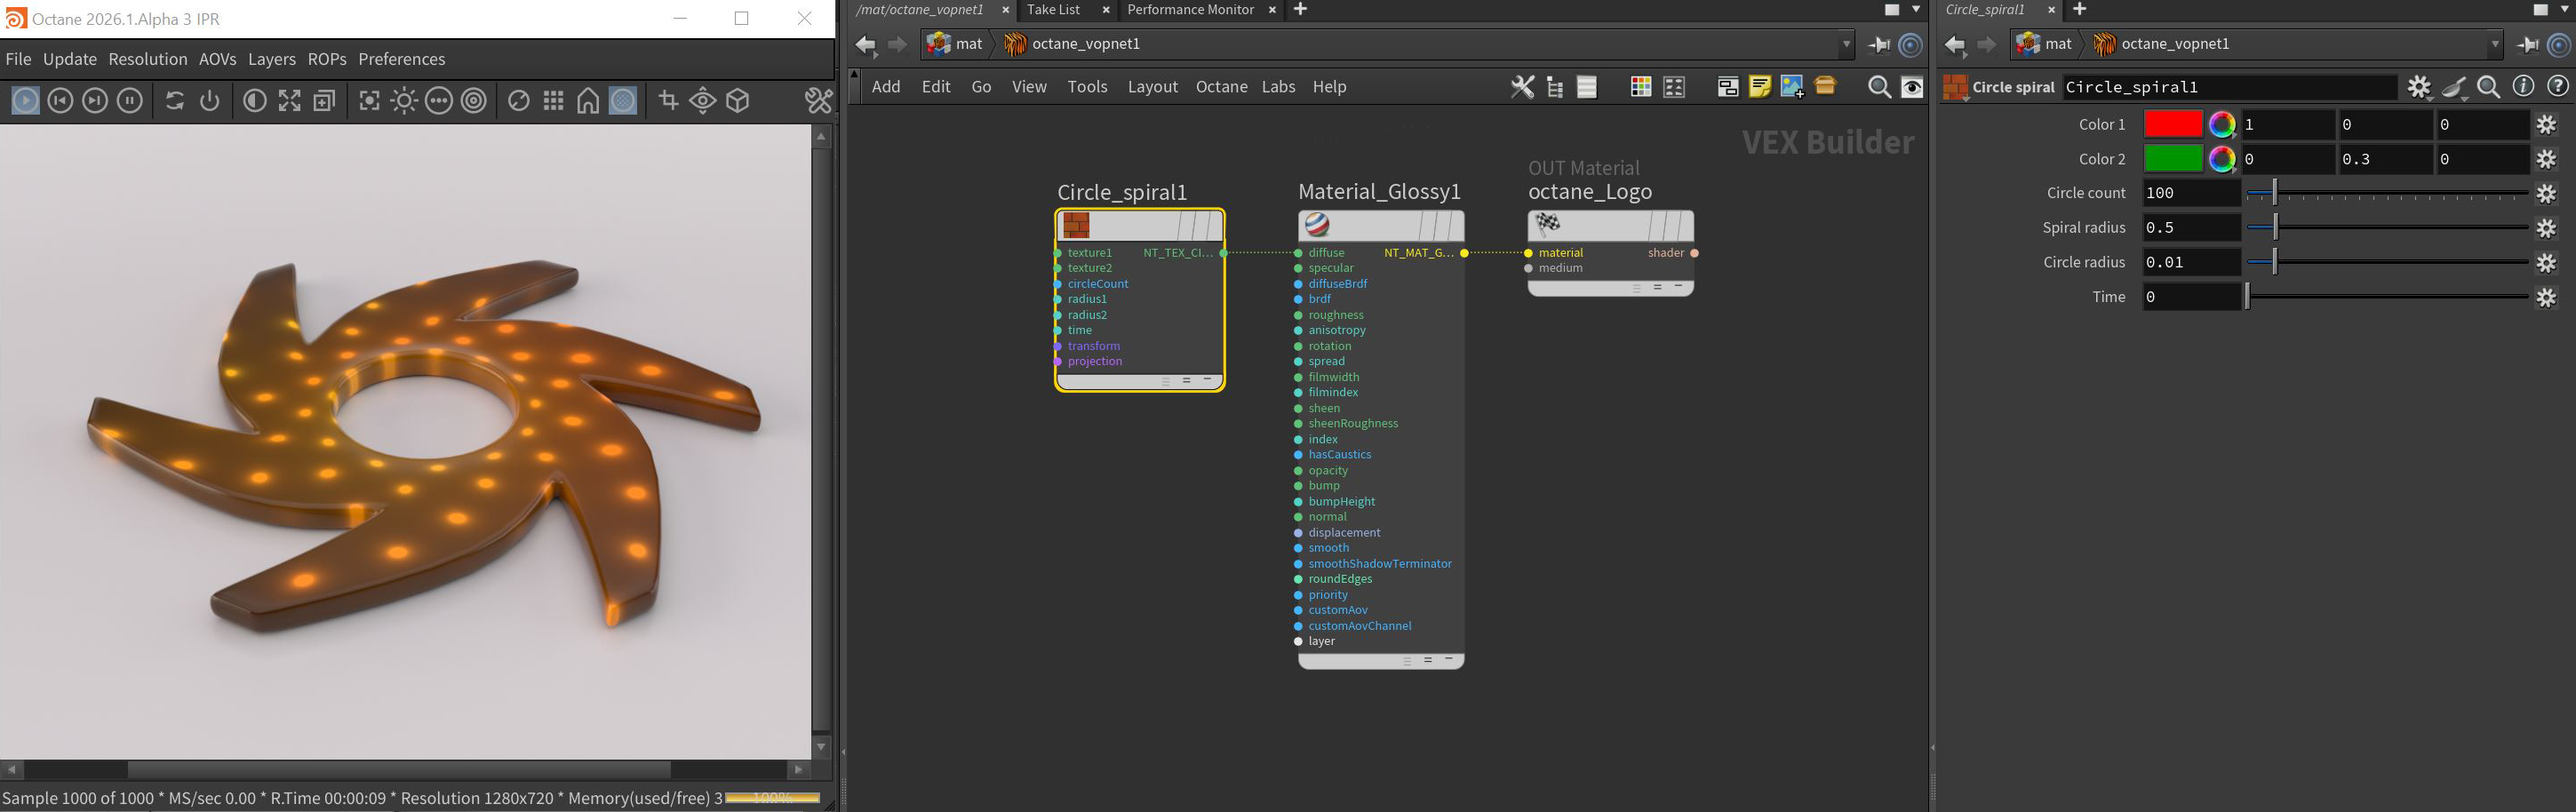Click the pause render button in IPR toolbar
The width and height of the screenshot is (2576, 812).
(x=130, y=101)
